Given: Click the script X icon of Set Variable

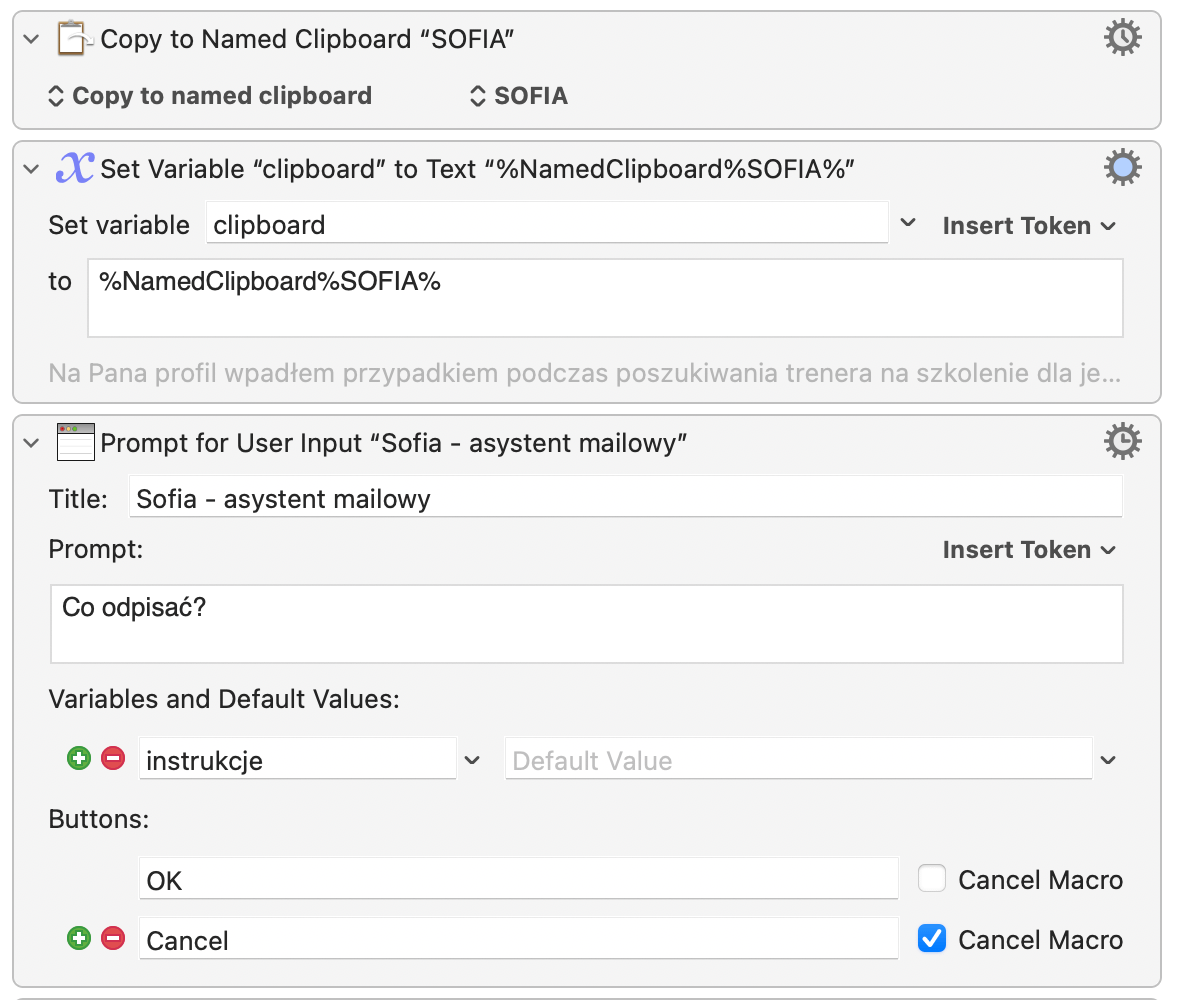Looking at the screenshot, I should click(74, 169).
